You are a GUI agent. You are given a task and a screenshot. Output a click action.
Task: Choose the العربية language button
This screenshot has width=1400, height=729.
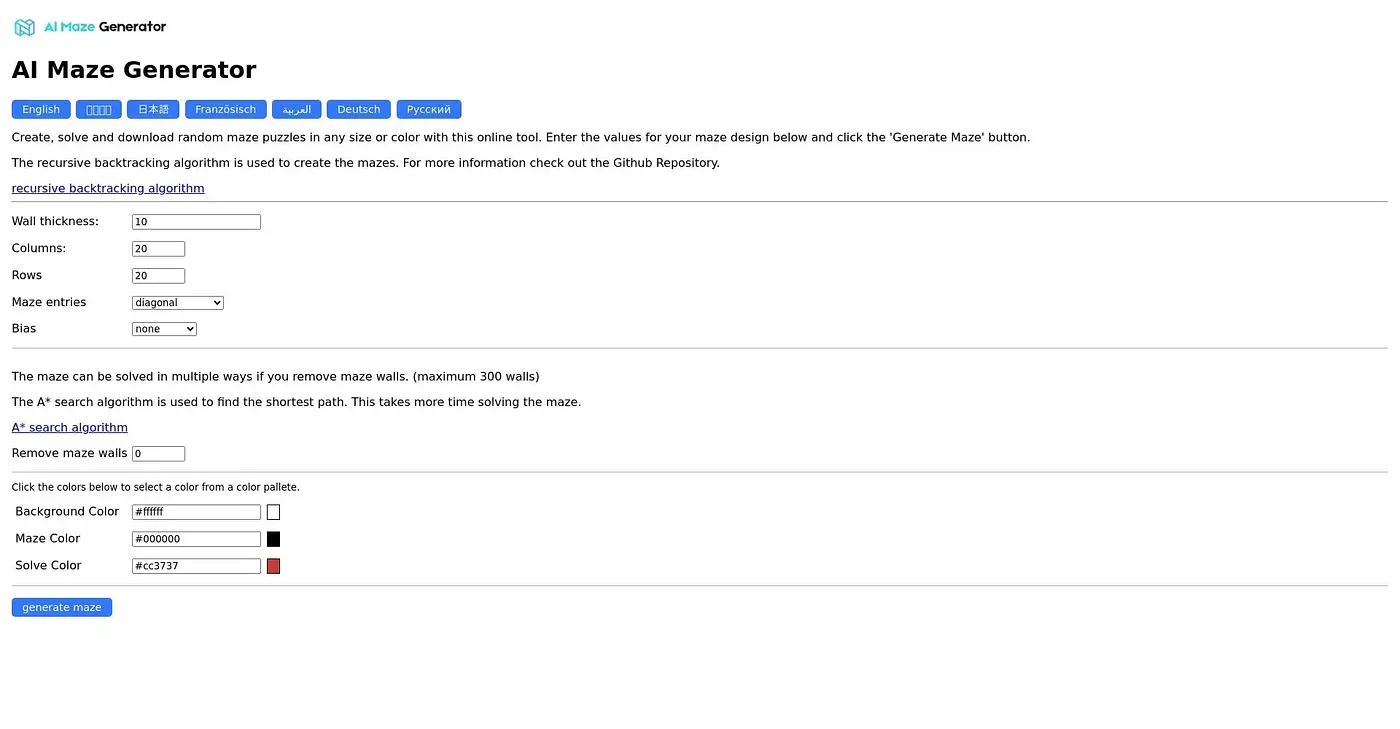[x=297, y=109]
